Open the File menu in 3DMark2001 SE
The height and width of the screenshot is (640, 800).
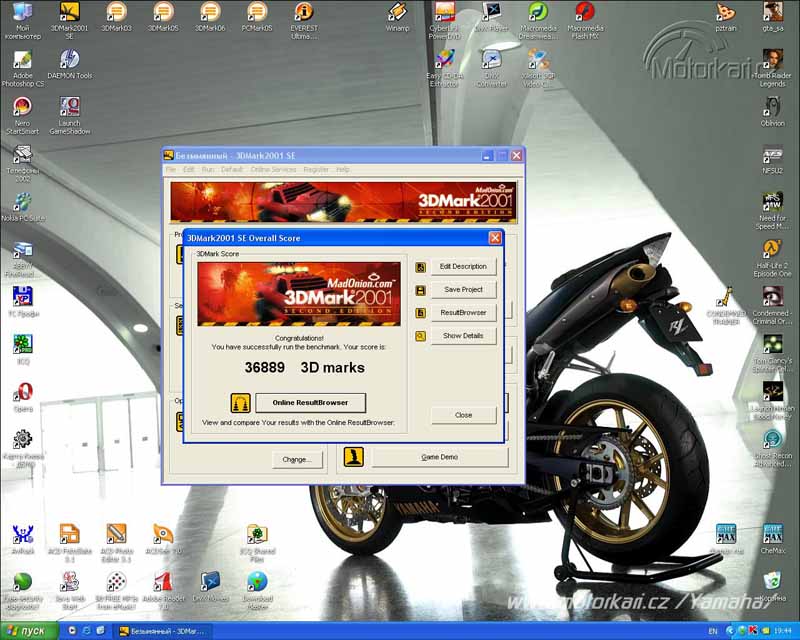[171, 169]
